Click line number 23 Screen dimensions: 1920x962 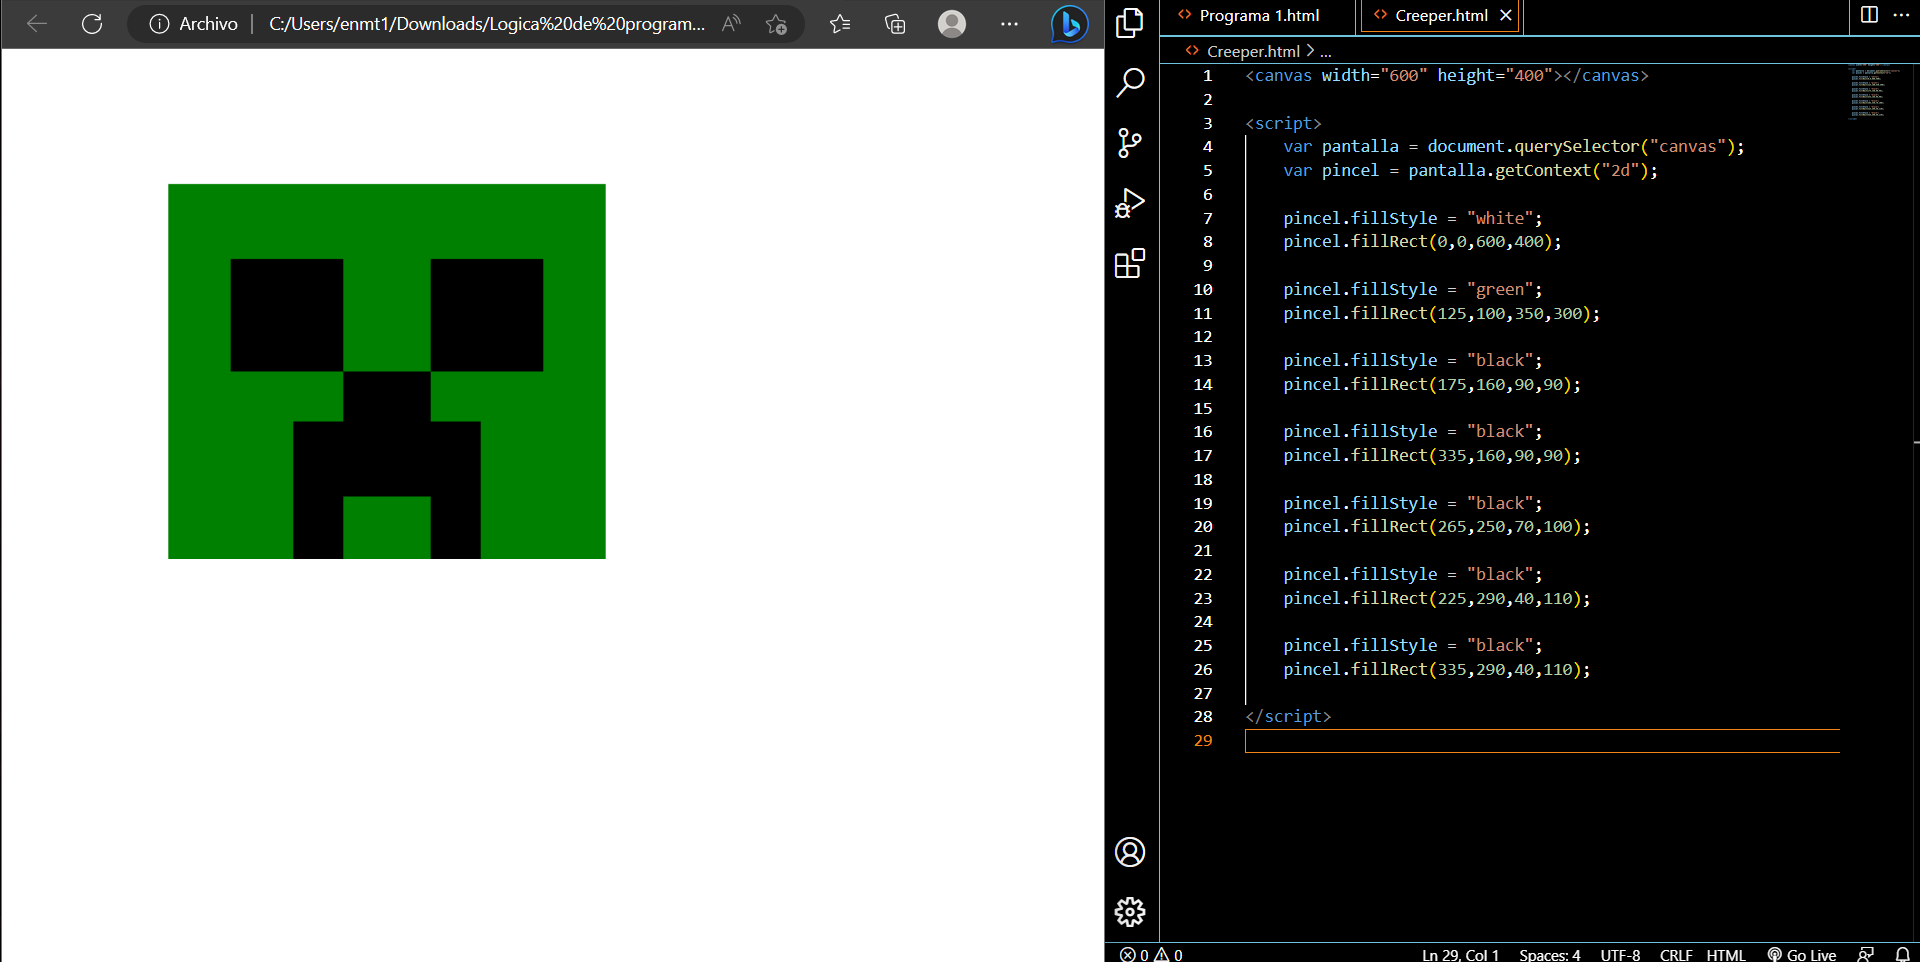[x=1202, y=598]
